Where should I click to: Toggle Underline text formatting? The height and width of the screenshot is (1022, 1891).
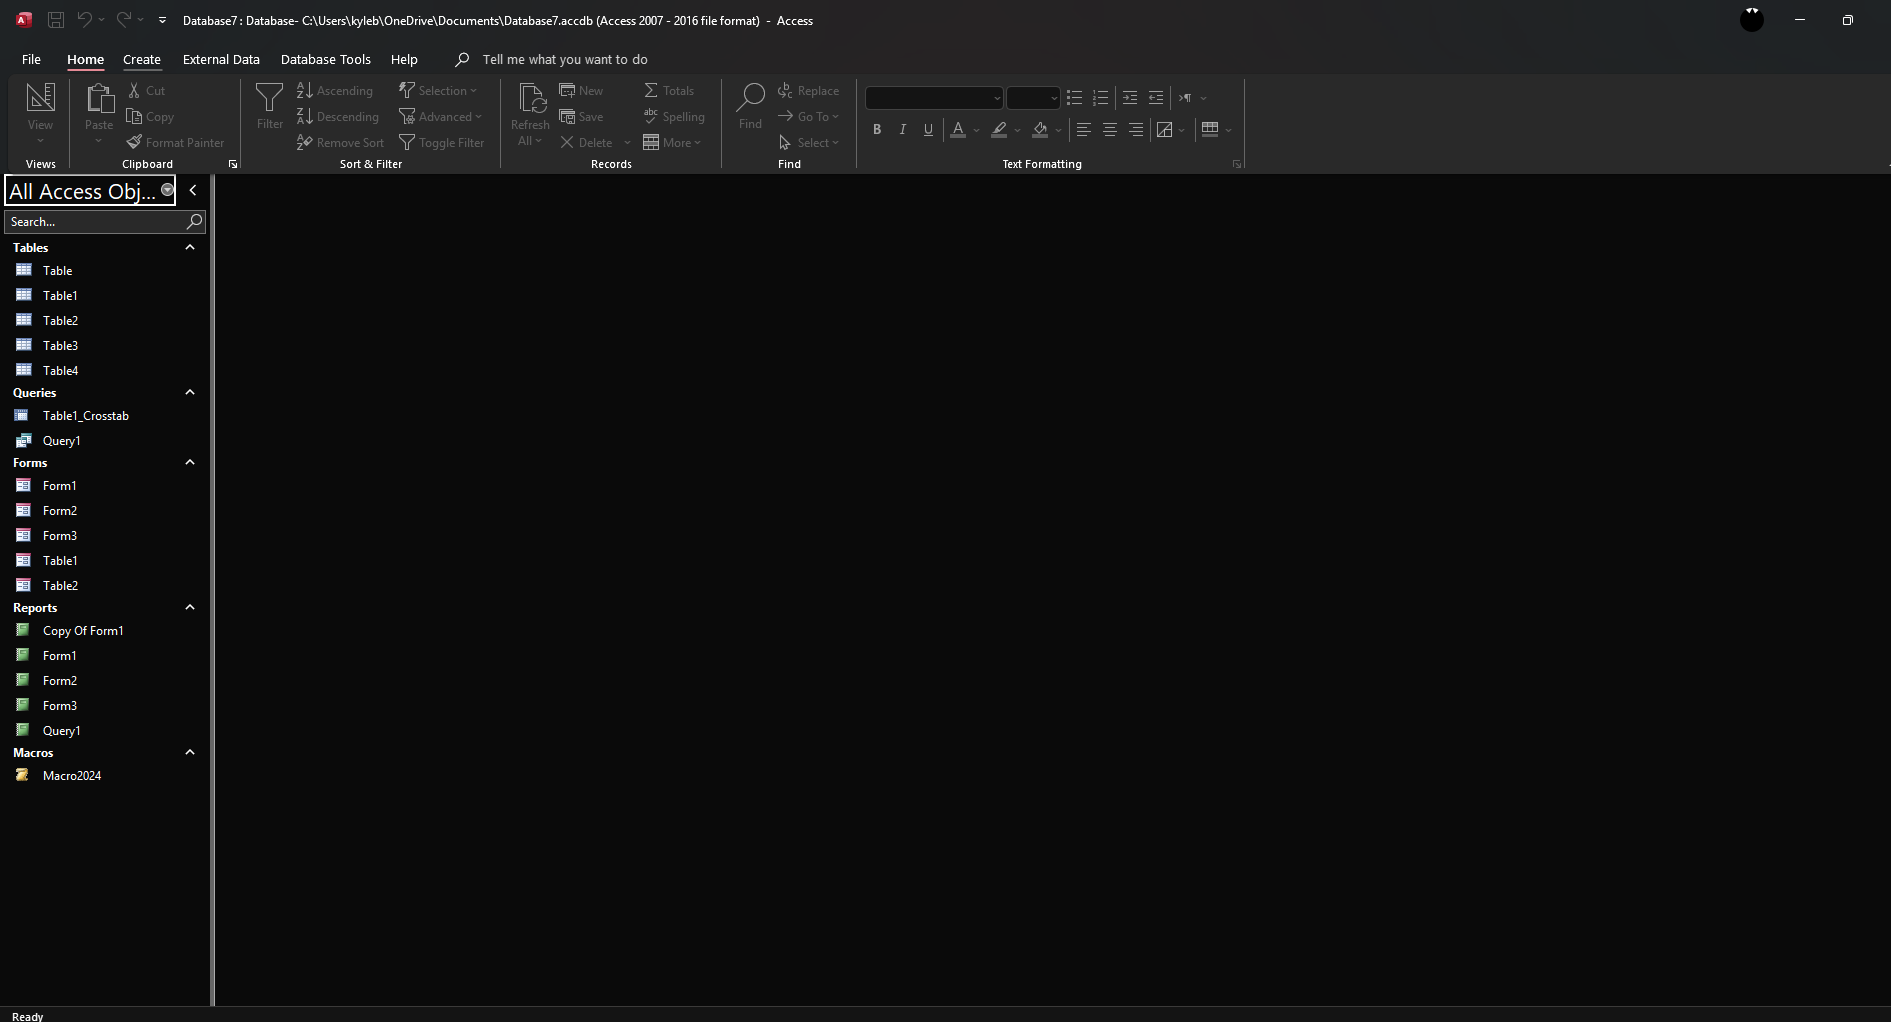tap(929, 129)
